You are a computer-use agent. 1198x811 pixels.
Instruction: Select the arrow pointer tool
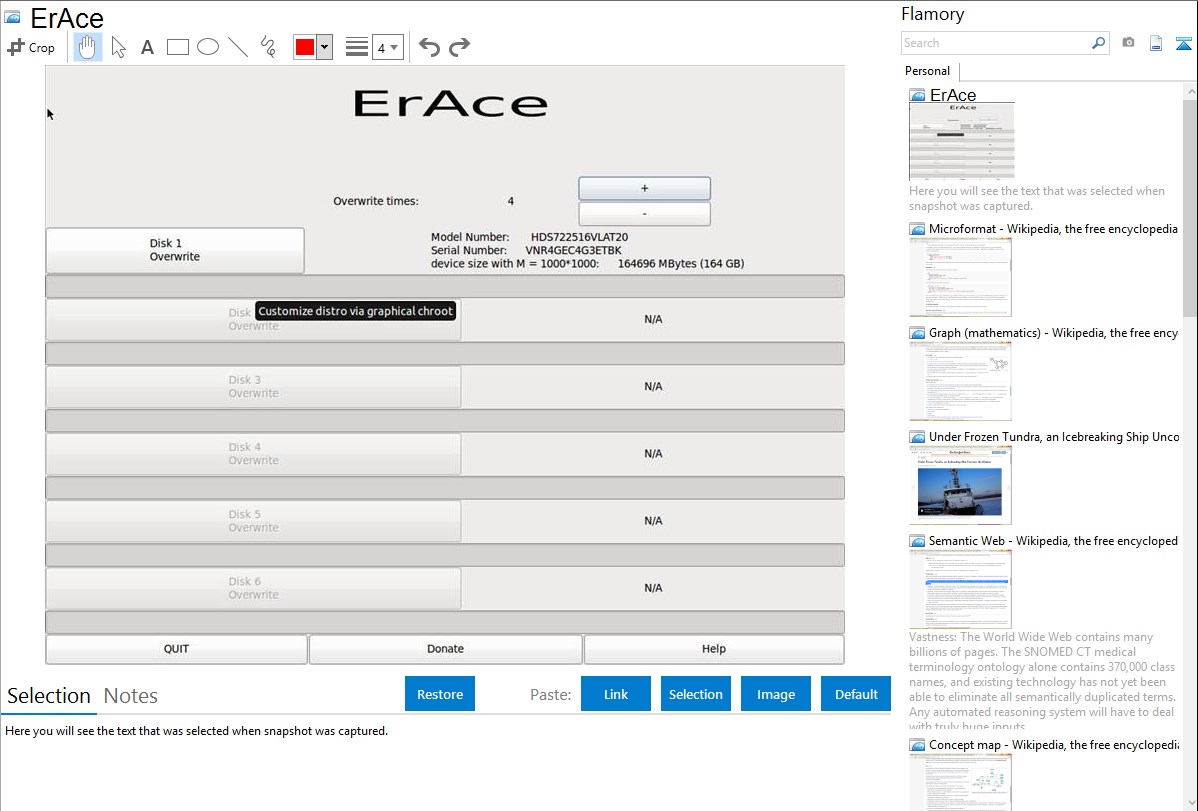pos(118,47)
